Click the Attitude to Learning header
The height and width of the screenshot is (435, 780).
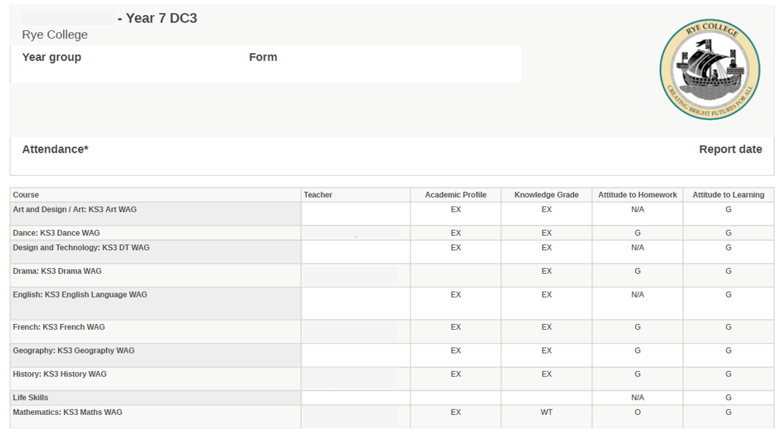[x=728, y=195]
